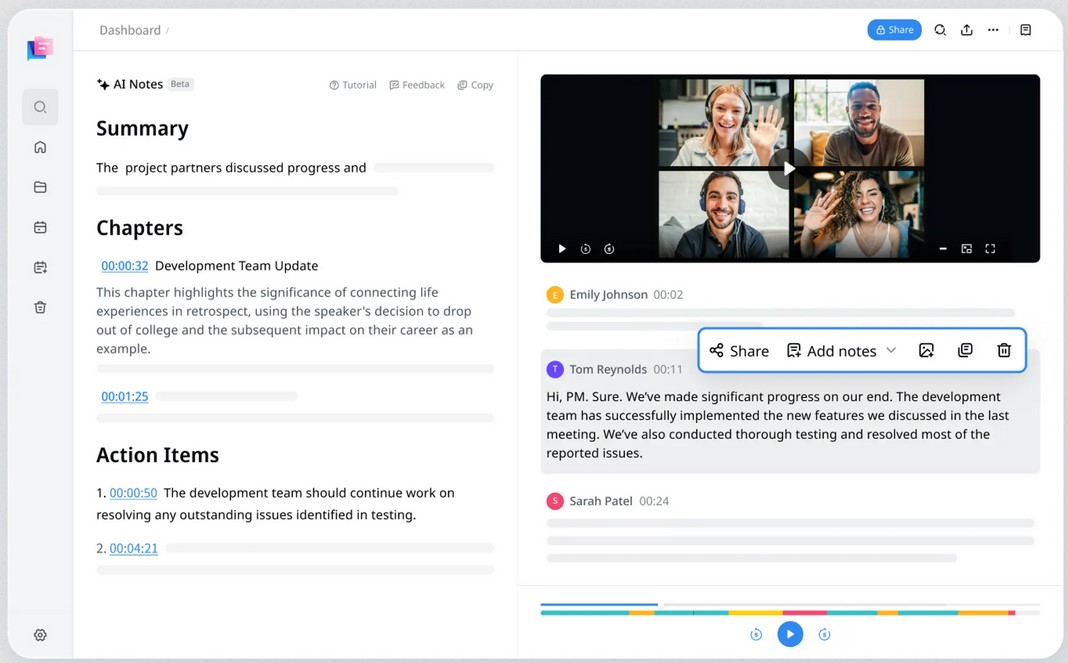Screen dimensions: 1068x663
Task: Copy the AI Notes
Action: 475,85
